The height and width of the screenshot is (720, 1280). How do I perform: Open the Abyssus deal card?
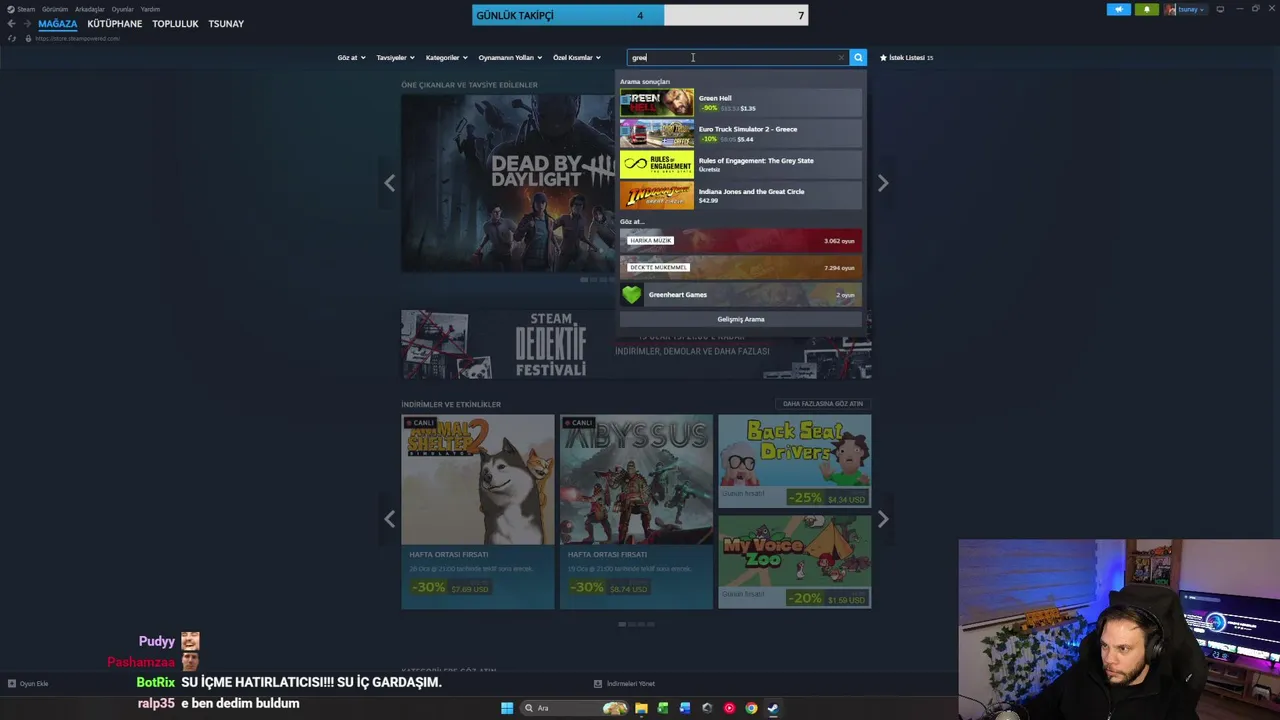click(x=636, y=512)
